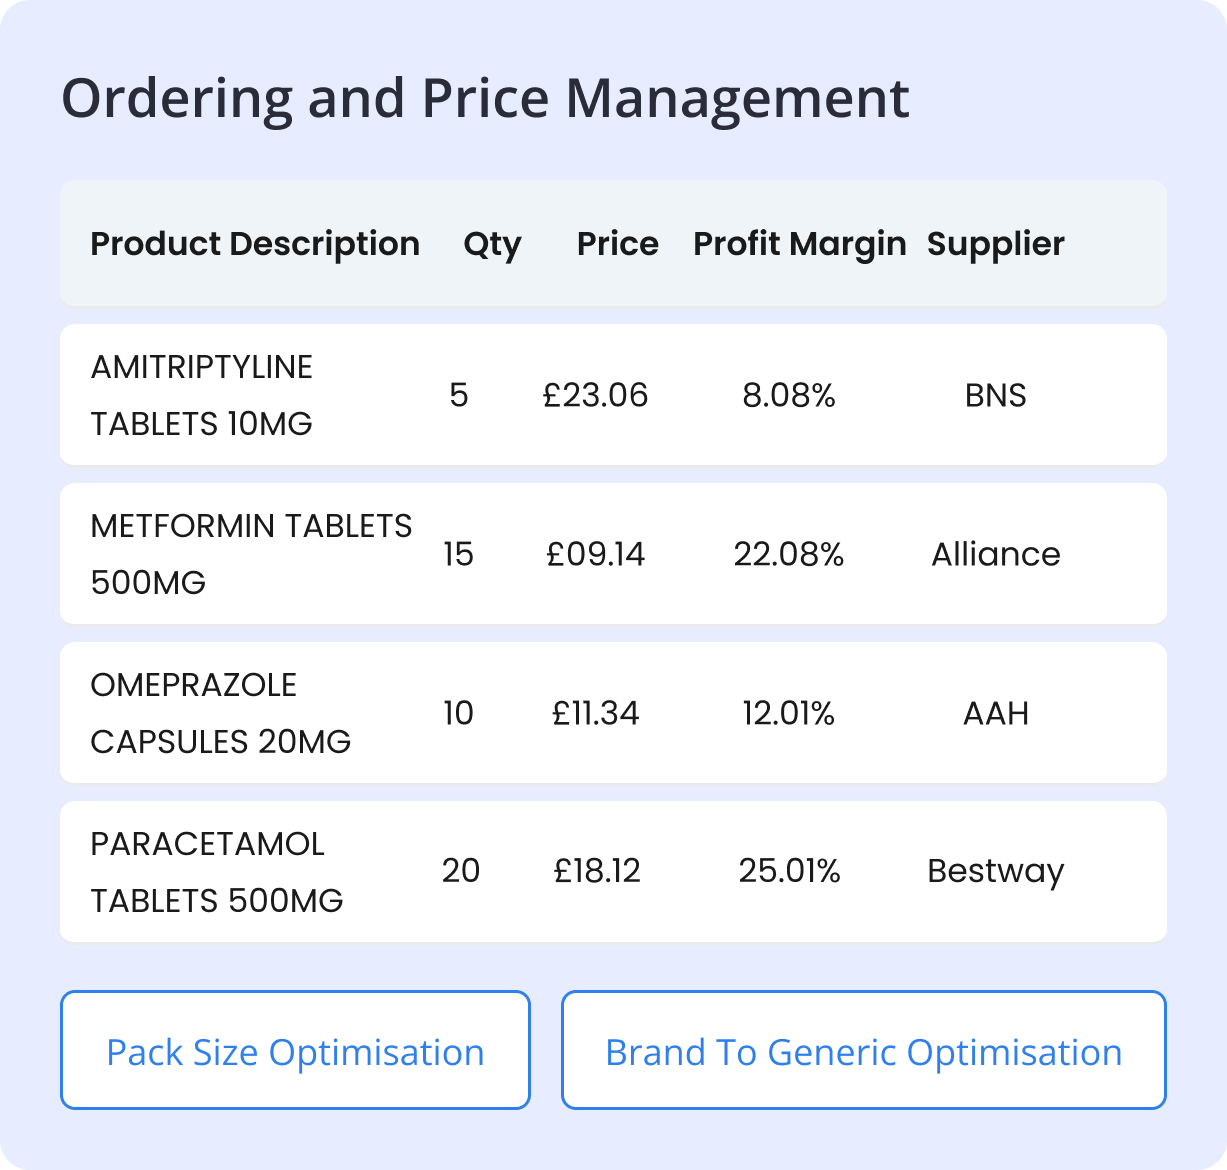Click the Ordering and Price Management title

486,97
